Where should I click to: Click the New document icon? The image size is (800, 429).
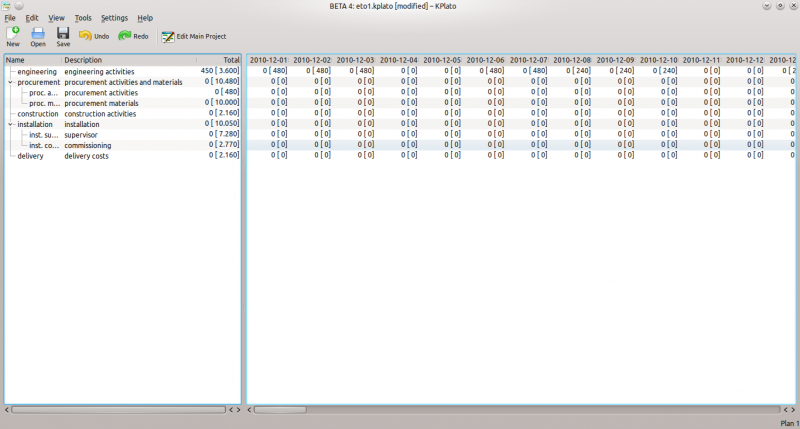(x=12, y=33)
